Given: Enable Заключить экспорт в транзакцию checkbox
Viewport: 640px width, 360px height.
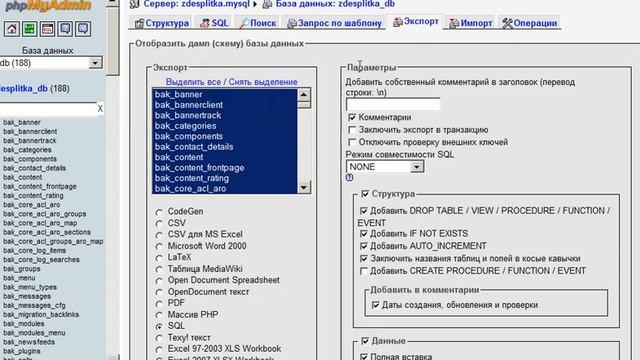Looking at the screenshot, I should click(x=352, y=130).
